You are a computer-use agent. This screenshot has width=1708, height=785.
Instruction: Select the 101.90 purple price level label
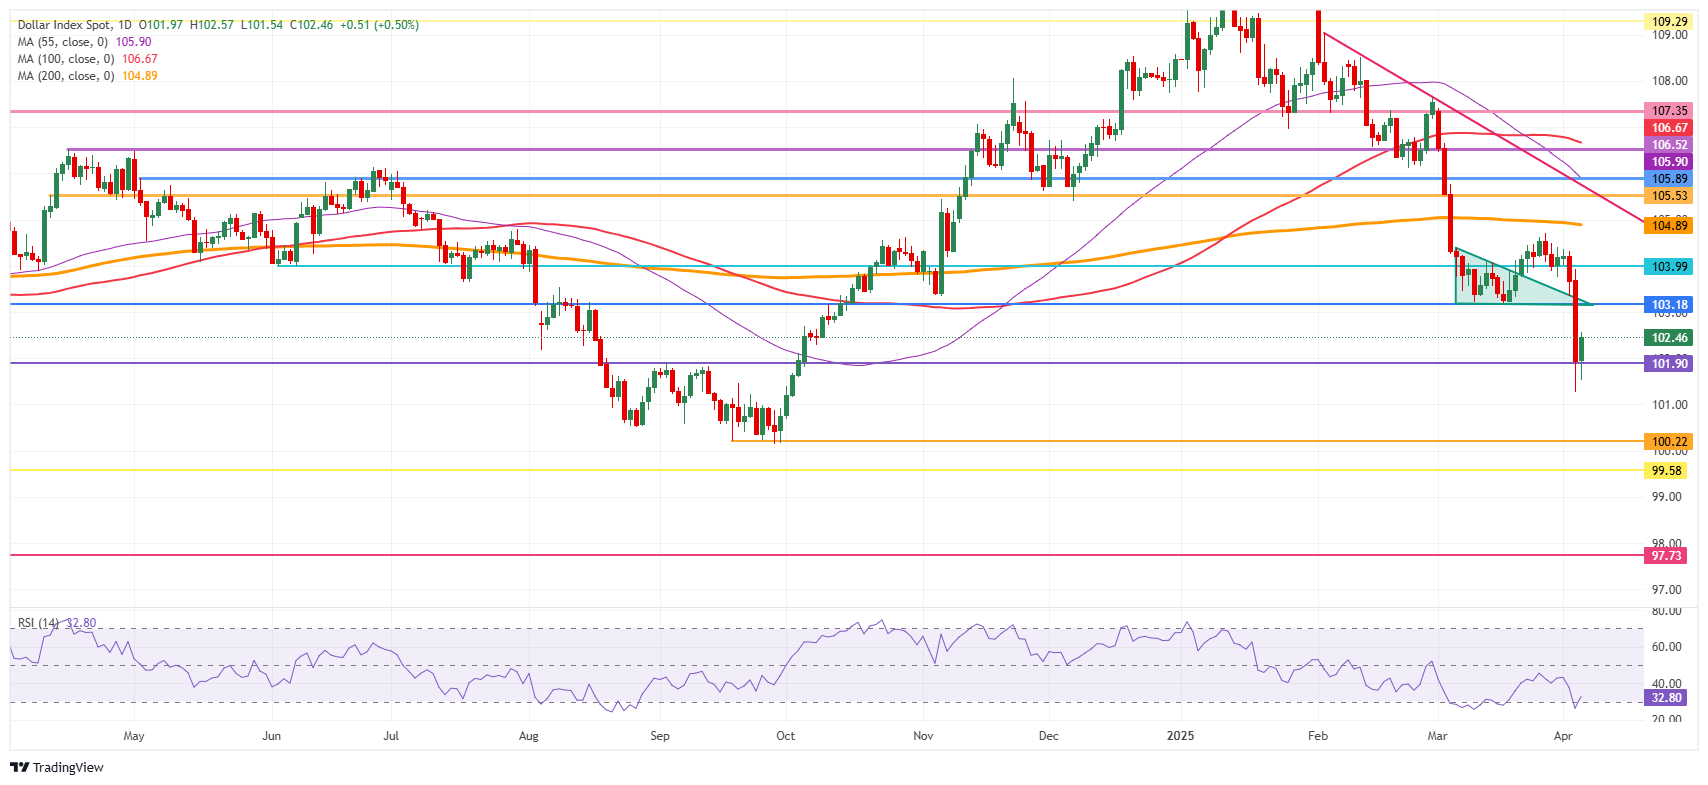[1669, 364]
